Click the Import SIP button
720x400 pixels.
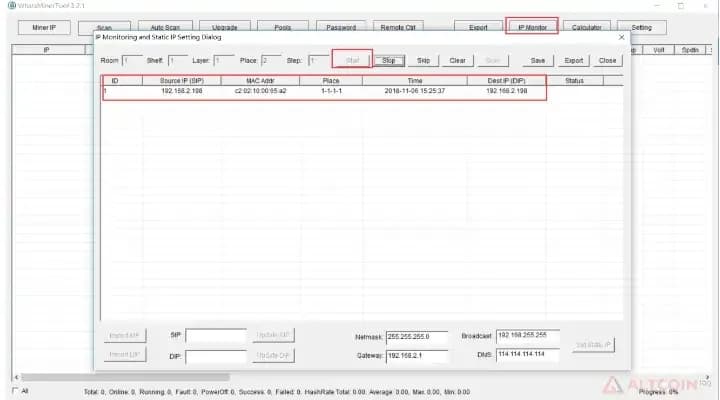coord(125,335)
